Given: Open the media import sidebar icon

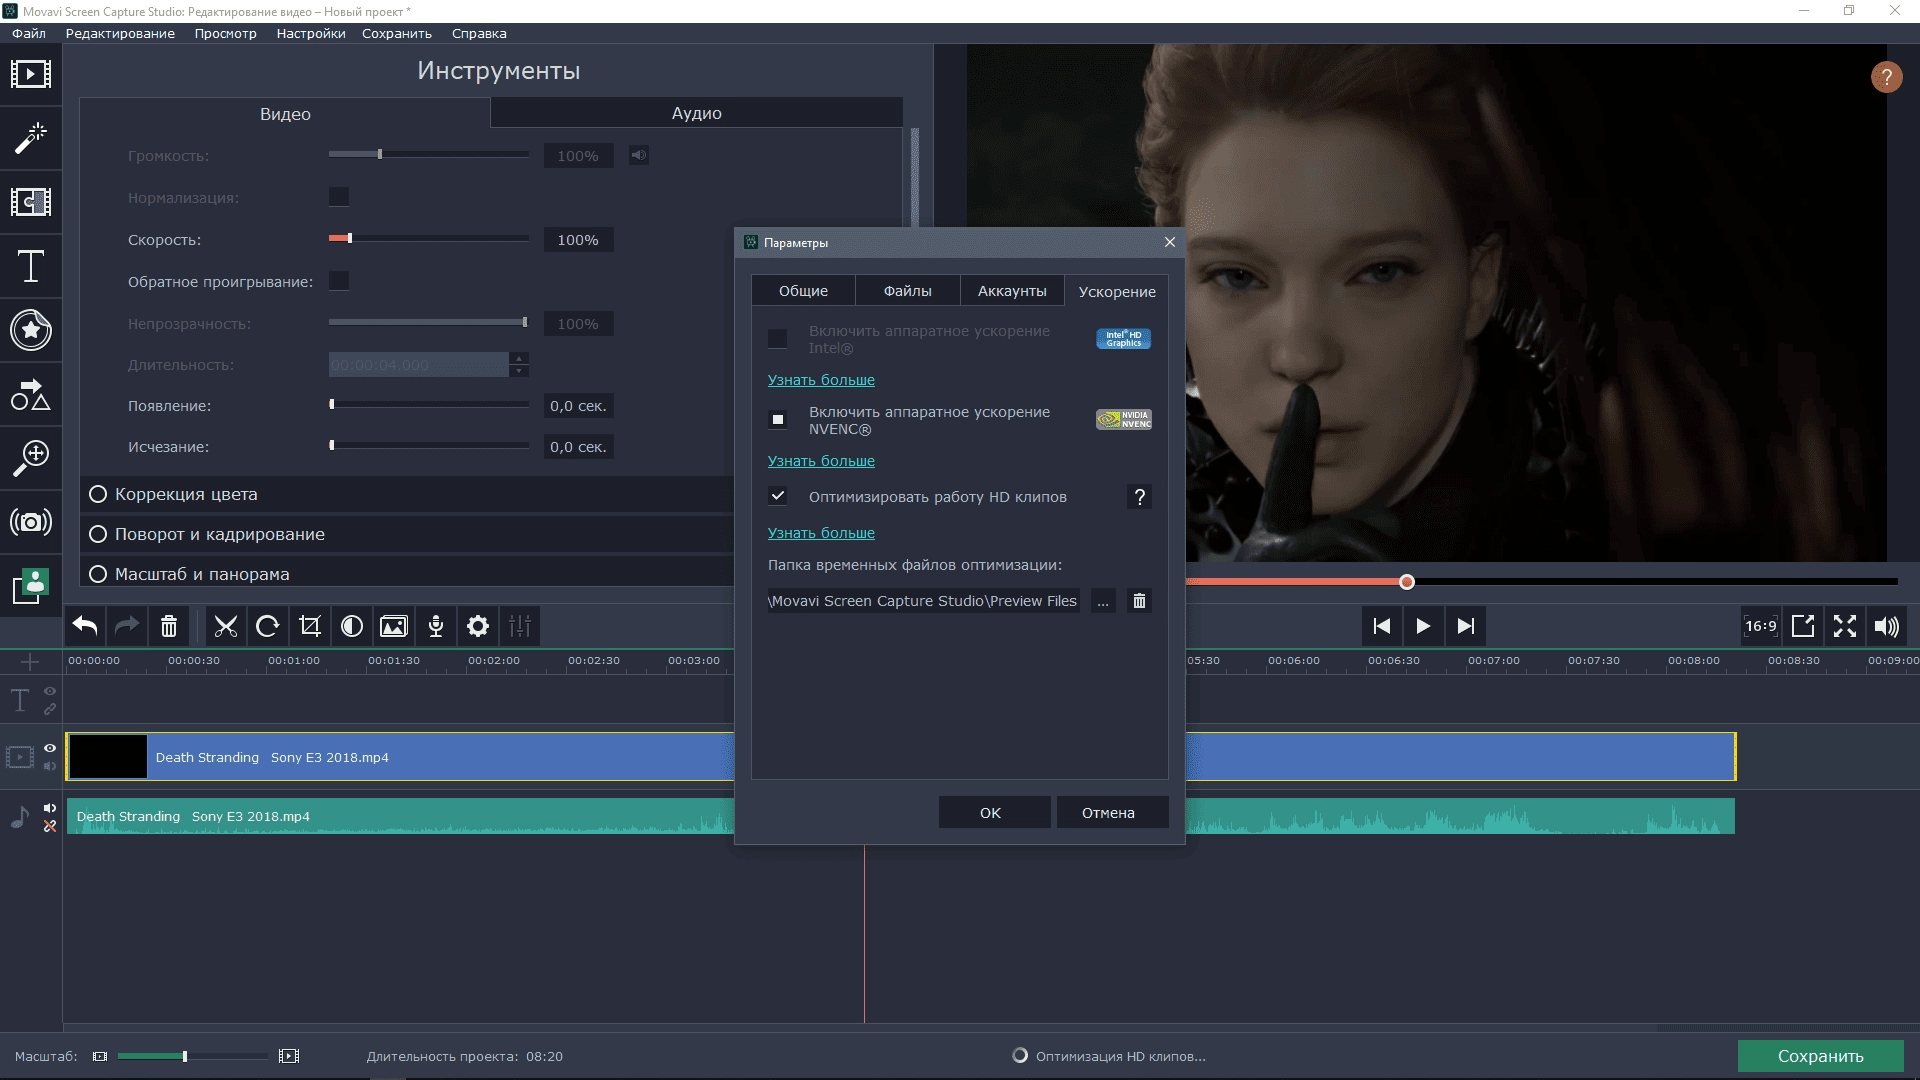Looking at the screenshot, I should [31, 74].
